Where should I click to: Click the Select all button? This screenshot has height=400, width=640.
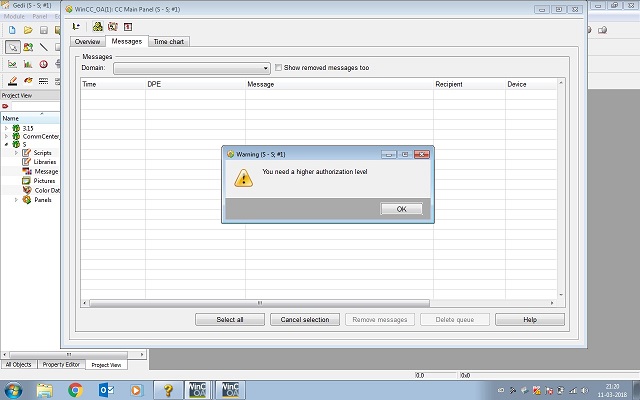click(x=230, y=319)
